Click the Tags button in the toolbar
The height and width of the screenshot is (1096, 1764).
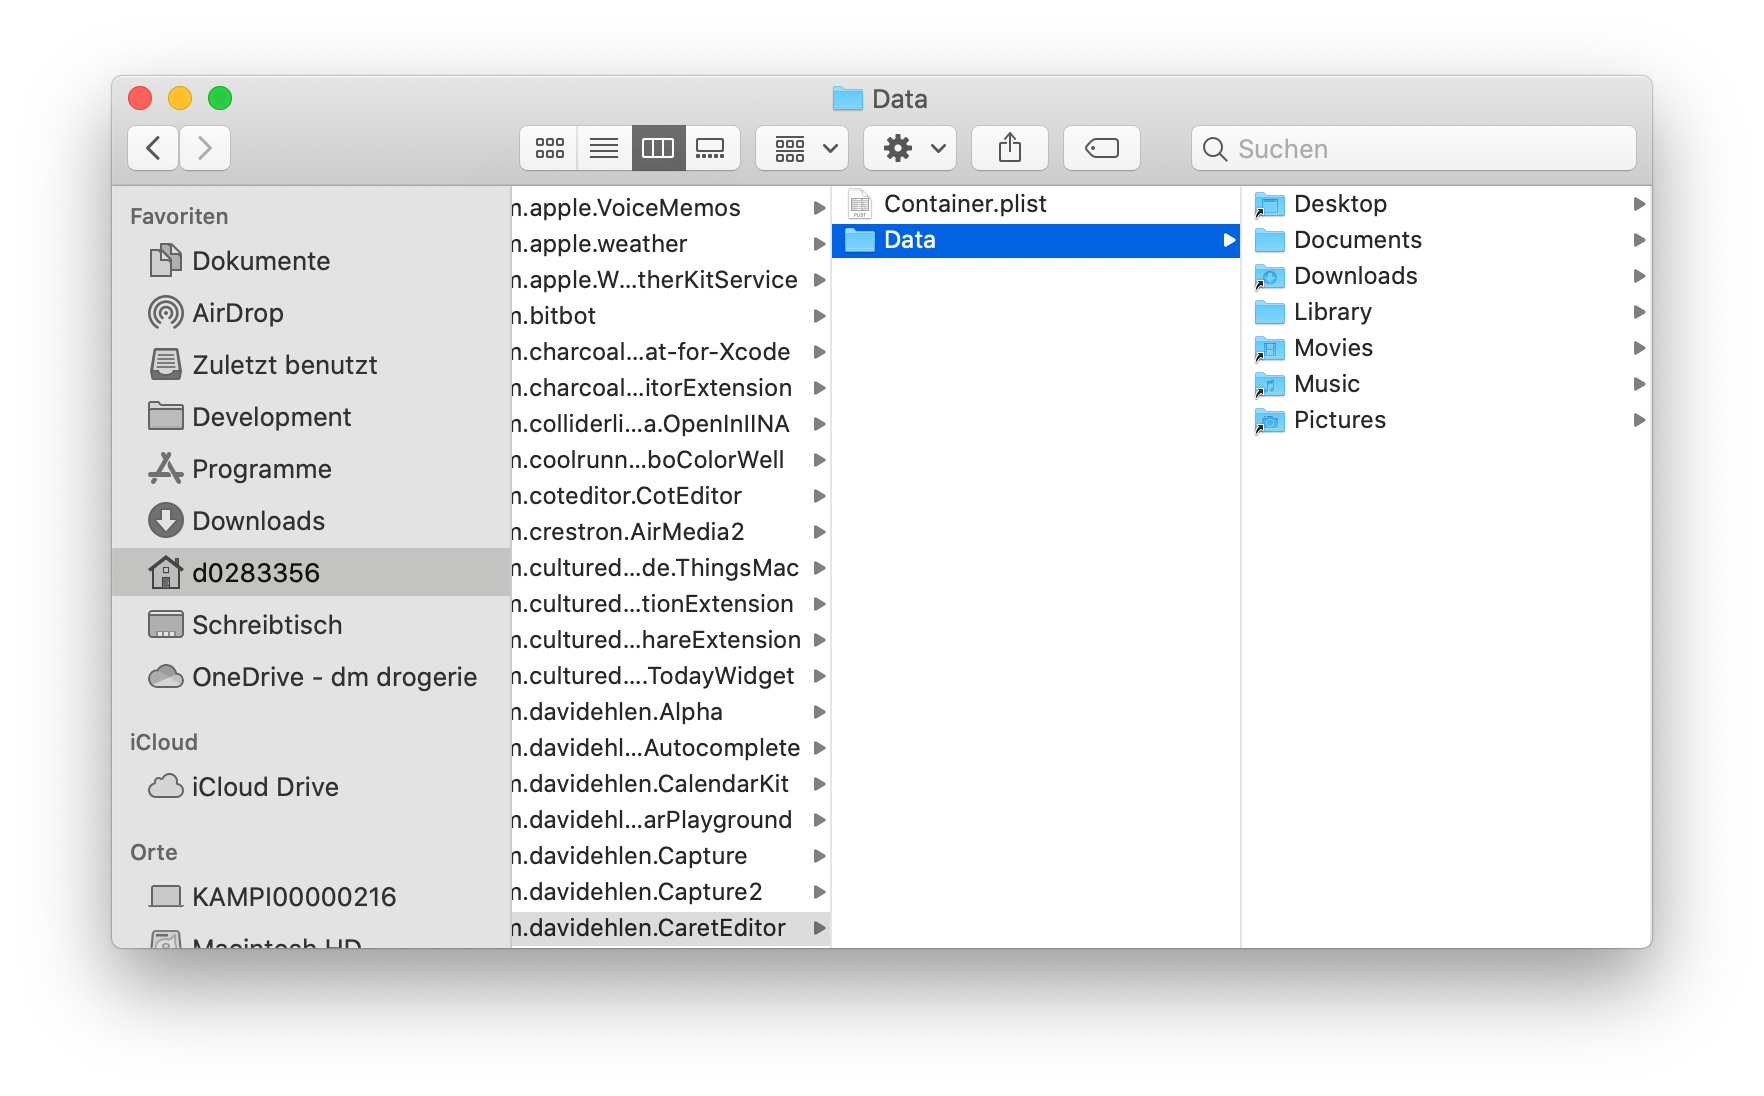pos(1101,147)
